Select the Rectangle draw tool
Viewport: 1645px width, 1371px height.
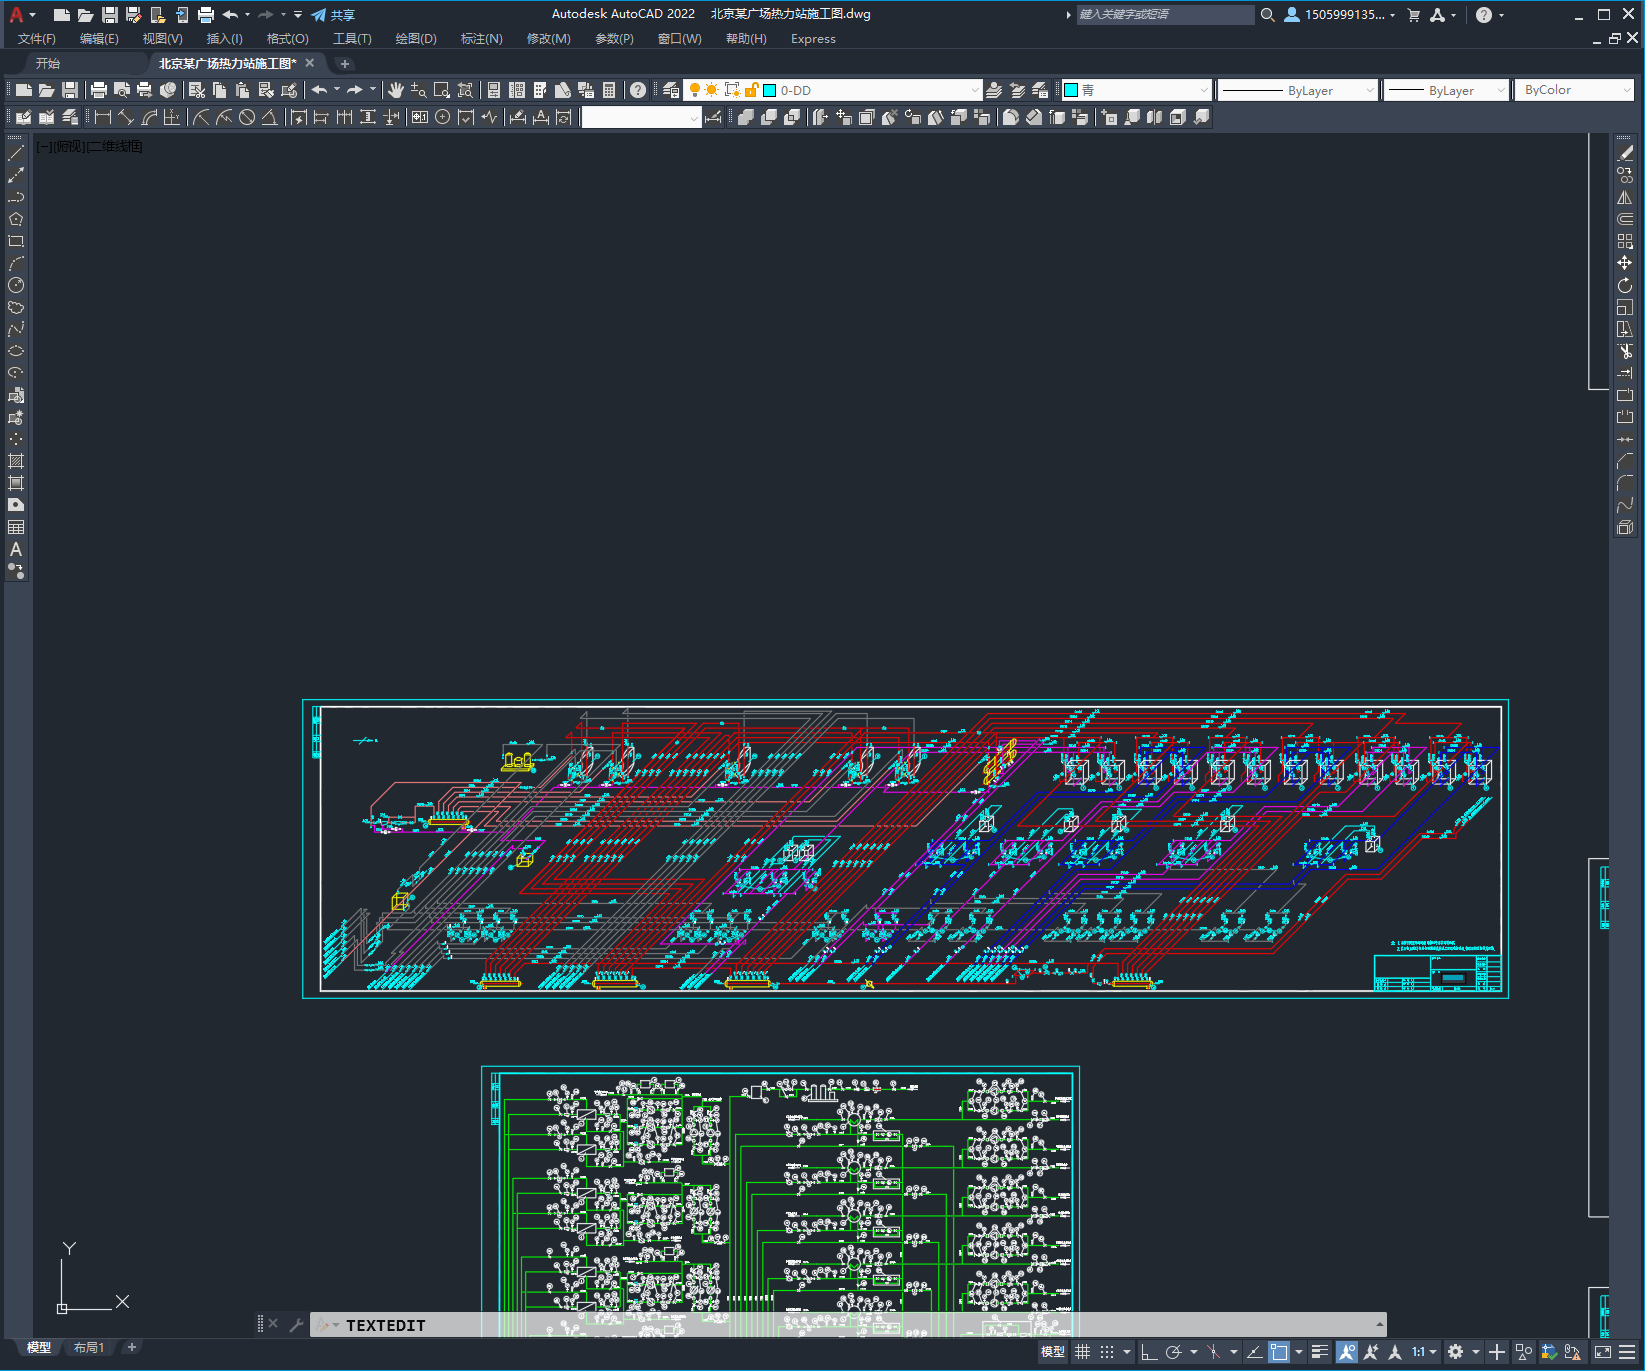pyautogui.click(x=16, y=241)
